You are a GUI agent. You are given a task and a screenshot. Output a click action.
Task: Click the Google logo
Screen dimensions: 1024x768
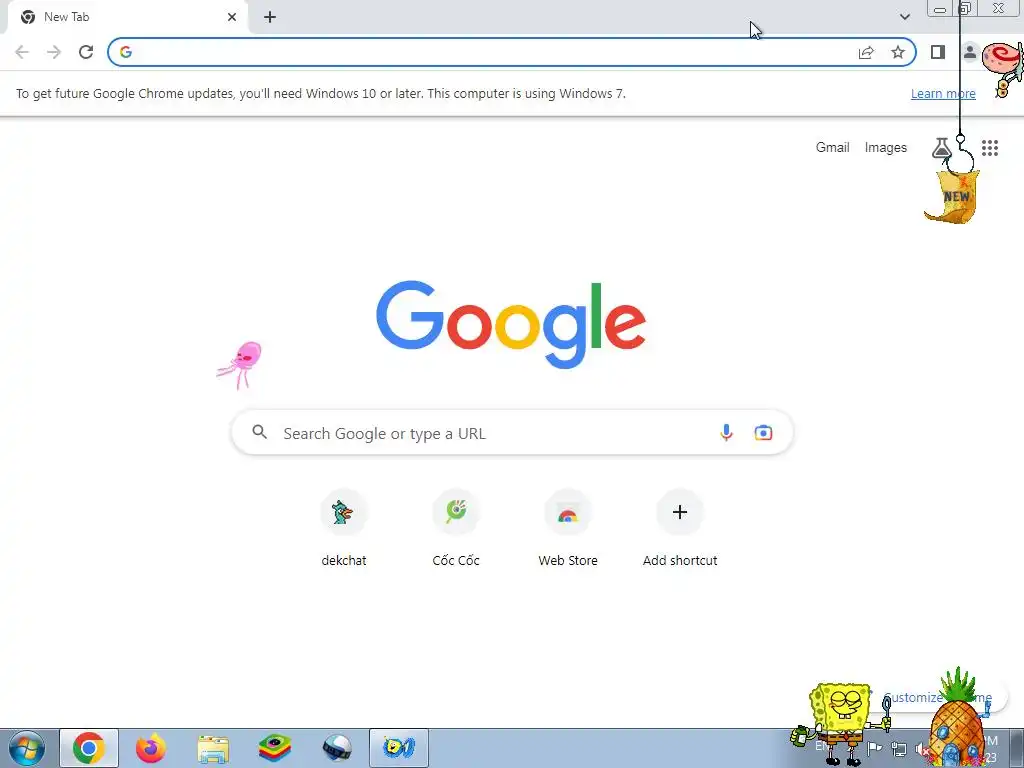point(511,325)
